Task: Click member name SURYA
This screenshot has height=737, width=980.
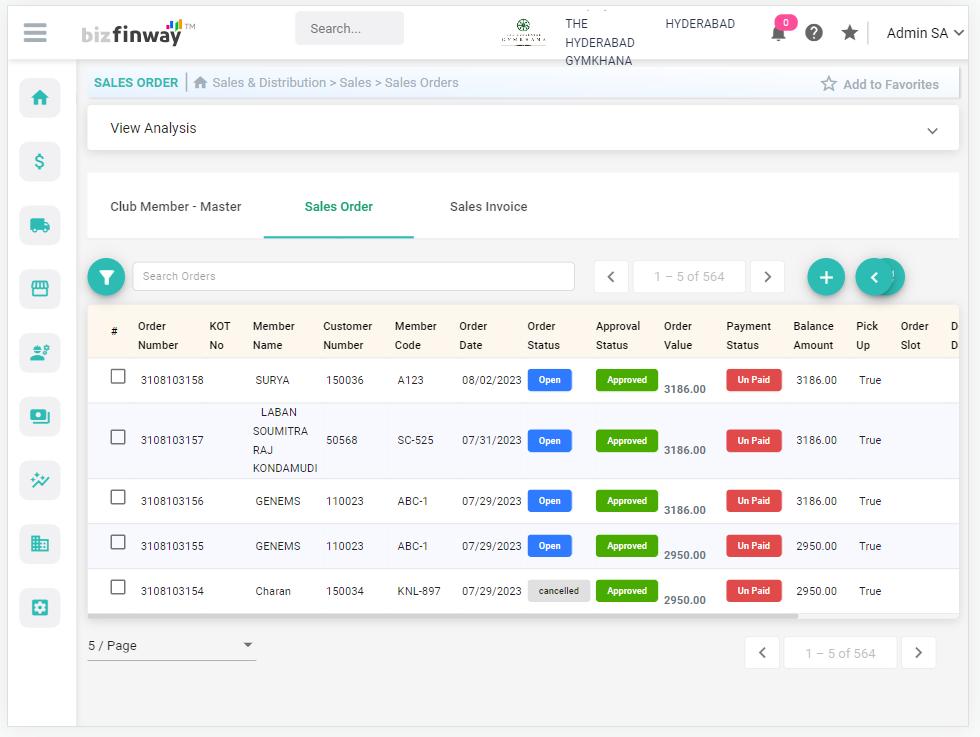Action: click(272, 380)
